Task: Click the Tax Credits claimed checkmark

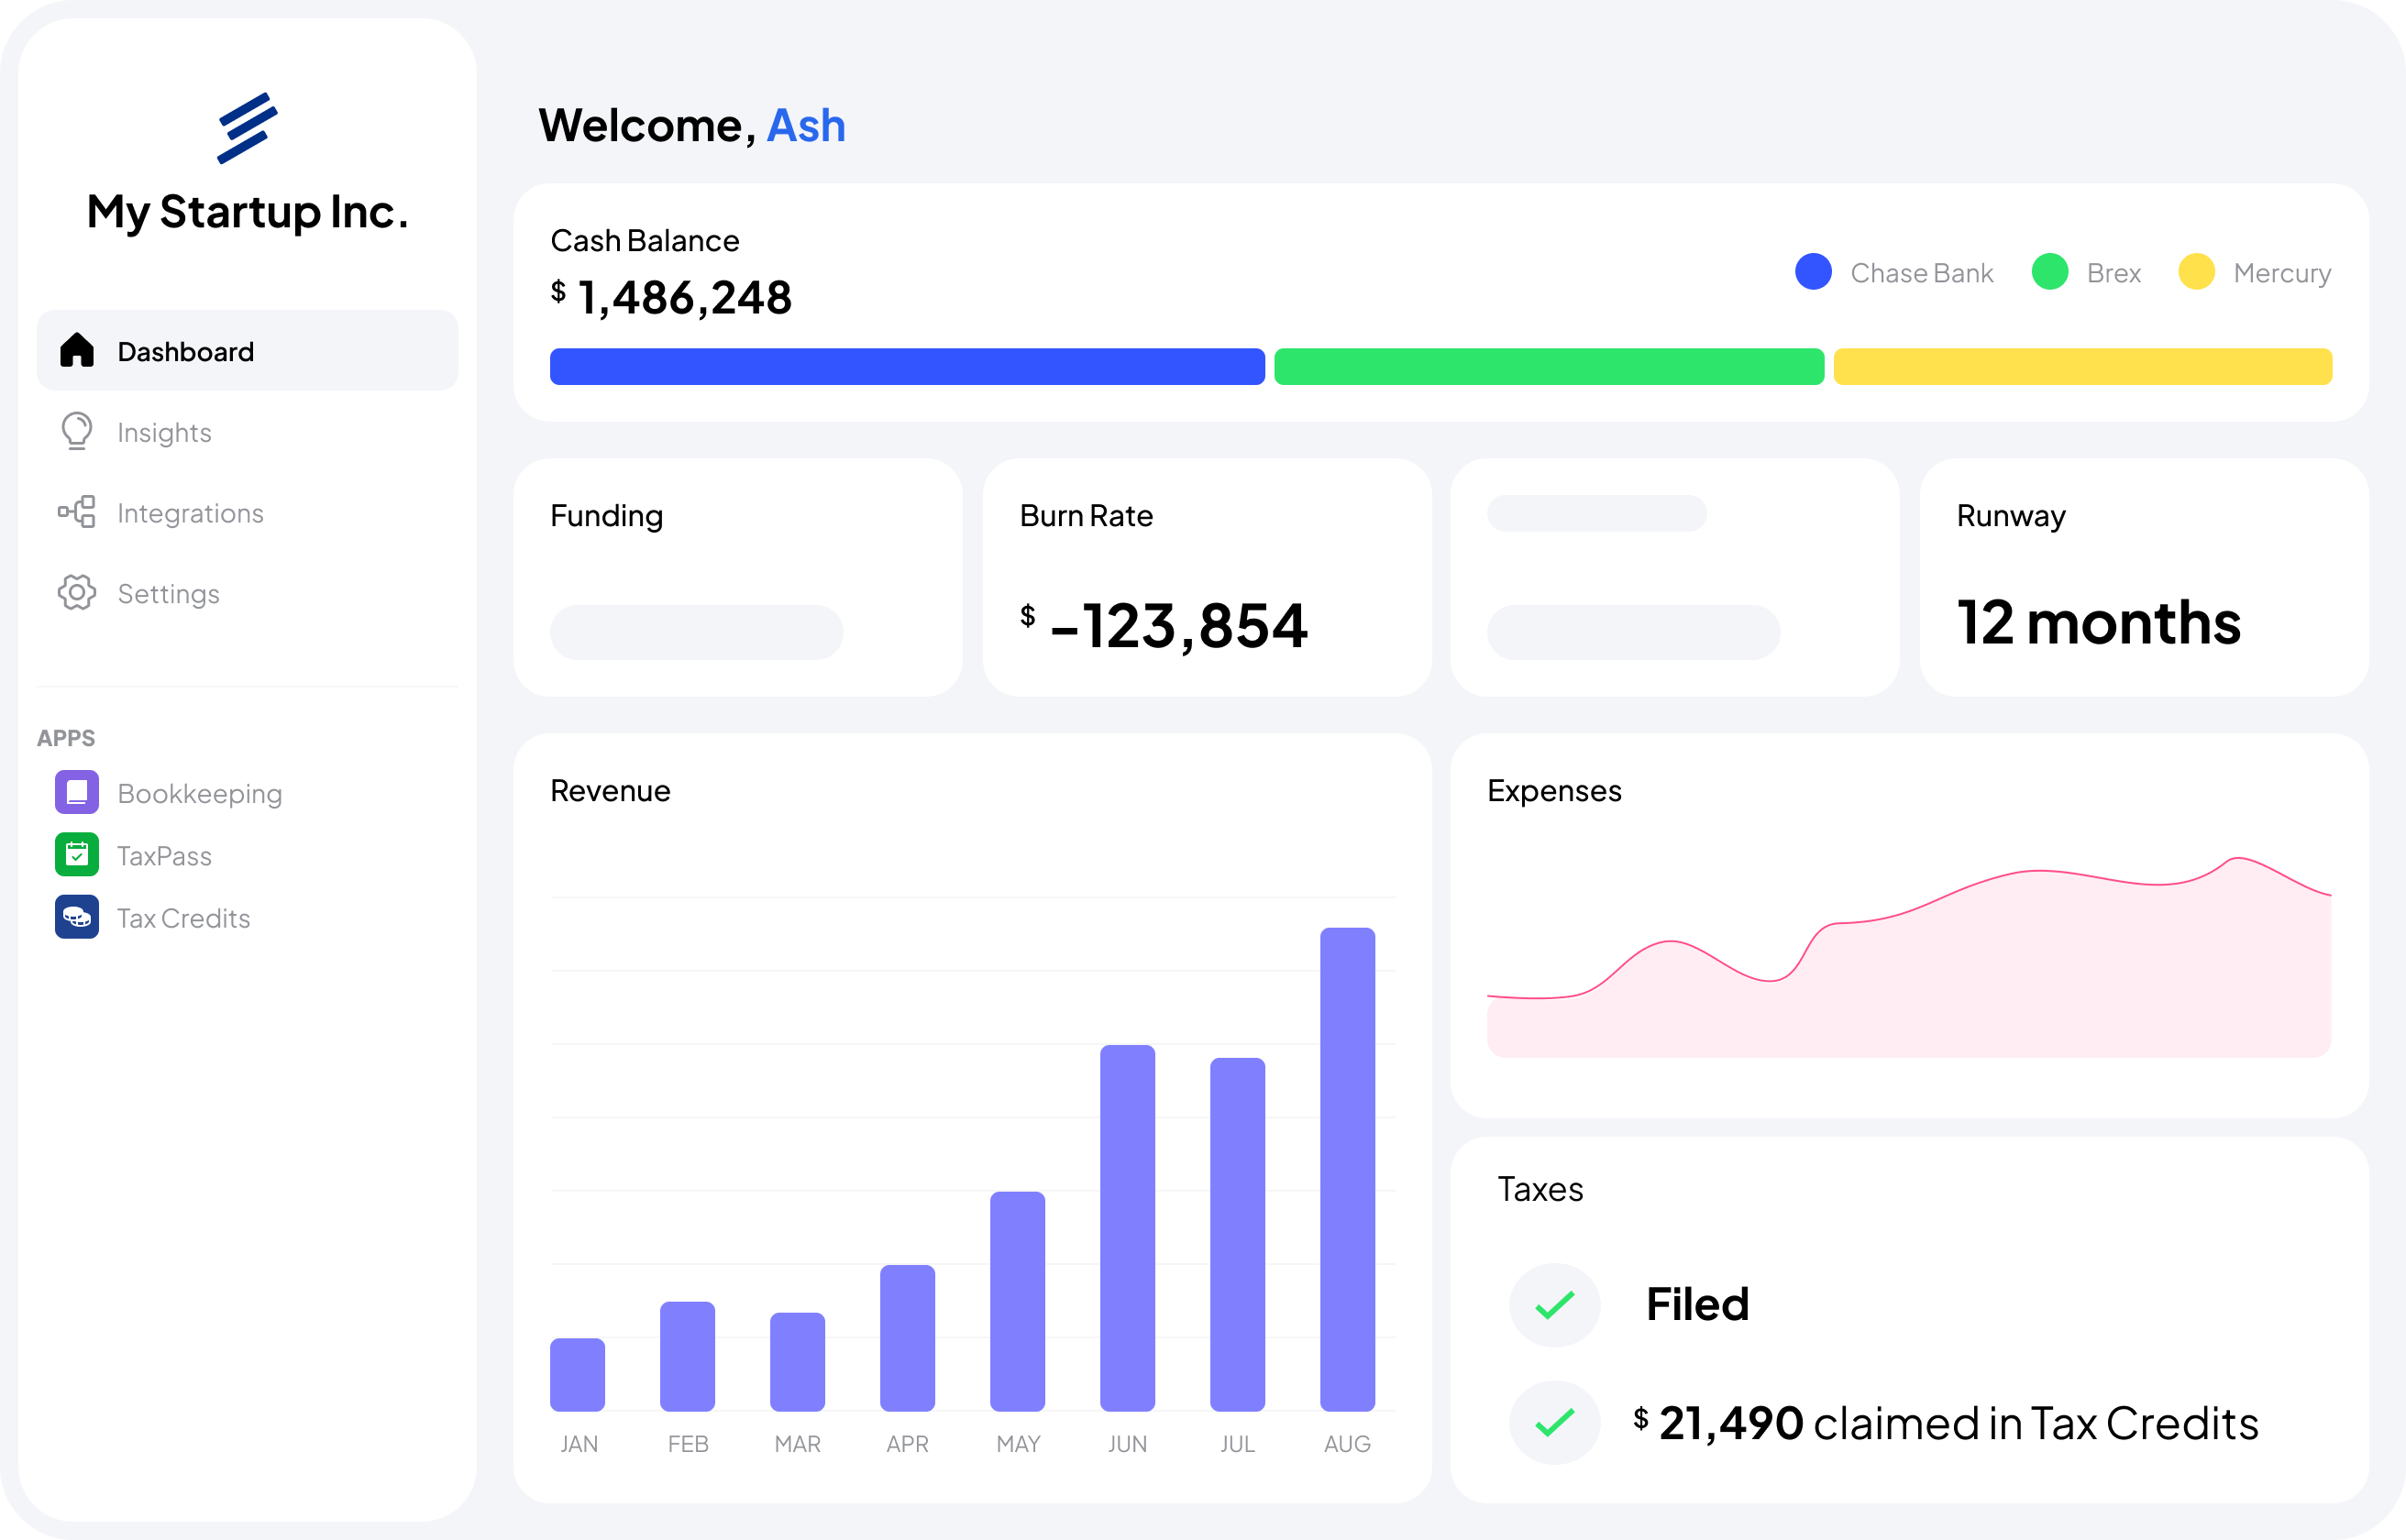Action: click(x=1554, y=1422)
